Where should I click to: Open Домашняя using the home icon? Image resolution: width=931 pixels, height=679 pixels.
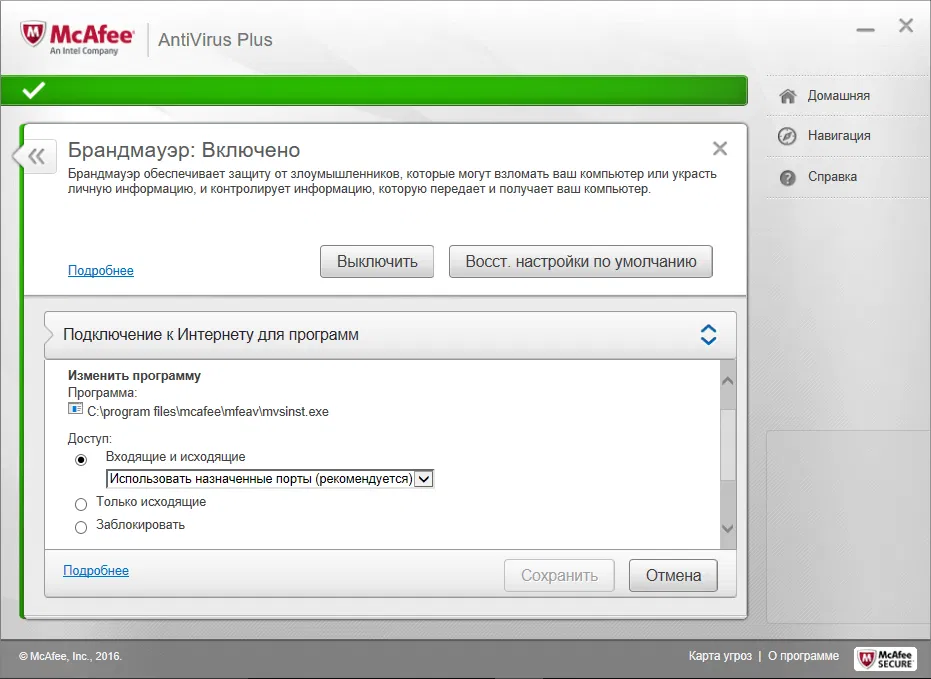coord(789,95)
